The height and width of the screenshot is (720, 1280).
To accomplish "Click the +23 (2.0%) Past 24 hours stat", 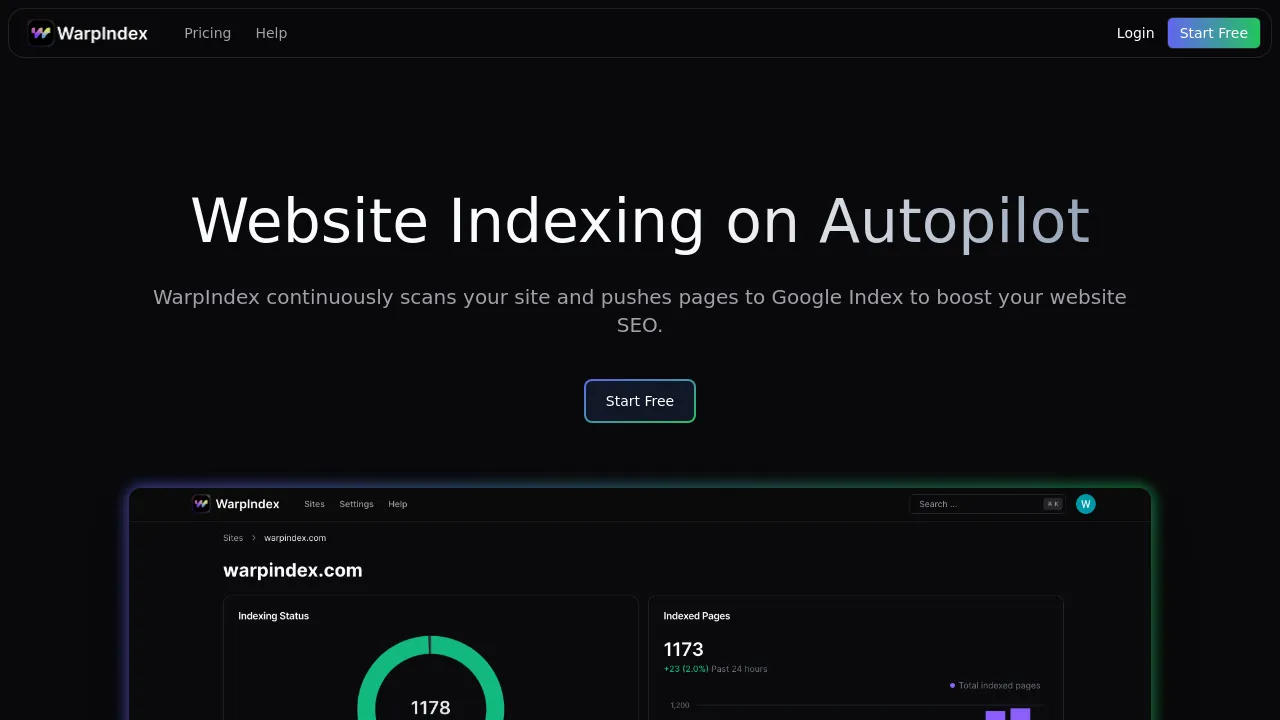I will 715,669.
